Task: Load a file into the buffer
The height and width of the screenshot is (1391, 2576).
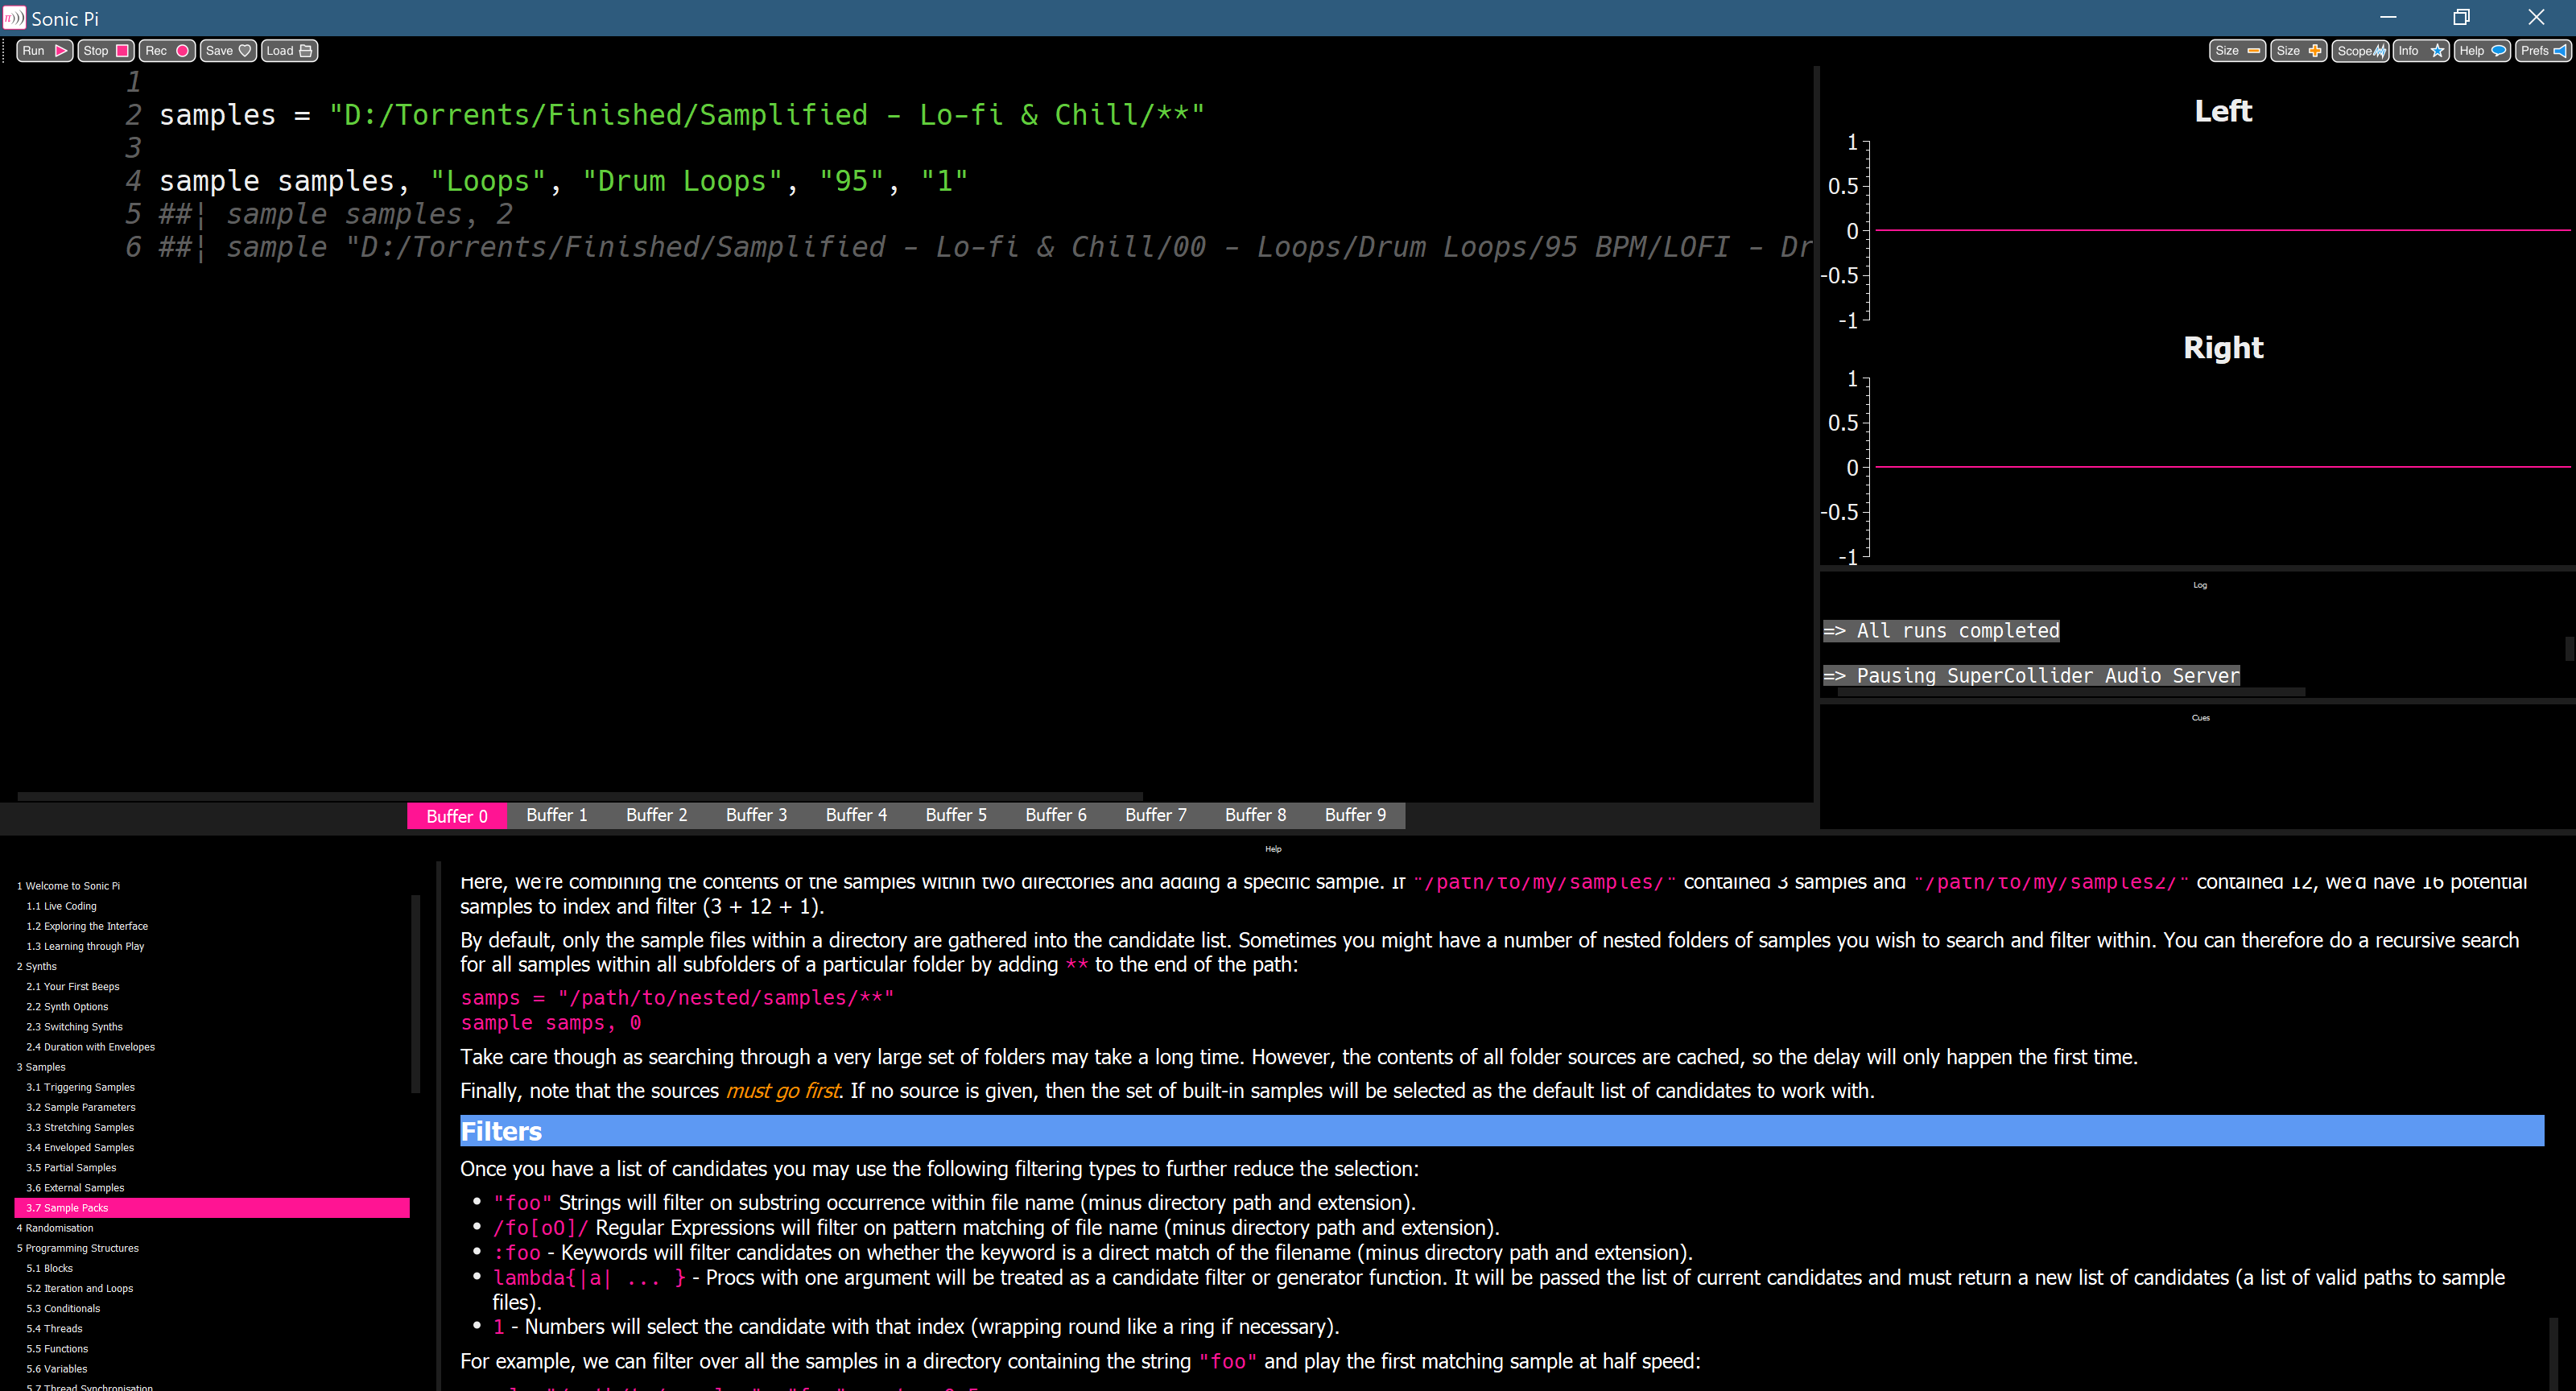Action: [x=289, y=51]
